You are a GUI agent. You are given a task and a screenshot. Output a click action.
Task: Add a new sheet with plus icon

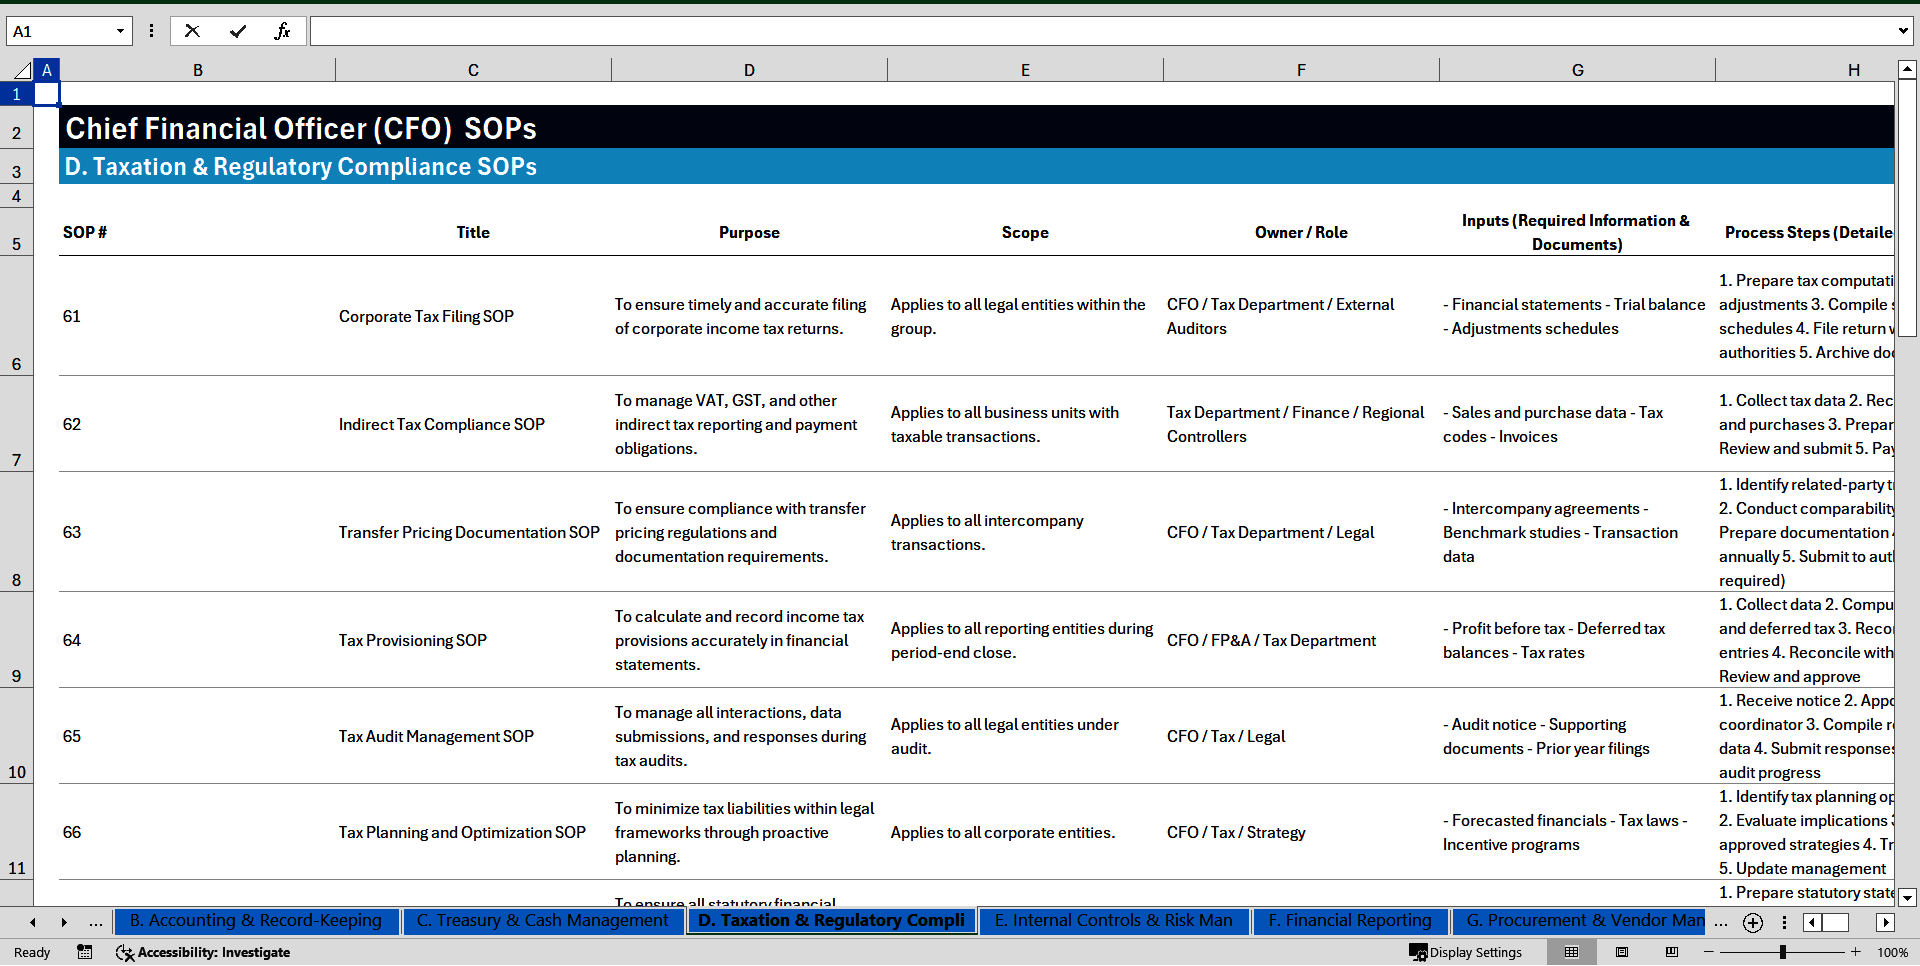point(1753,923)
